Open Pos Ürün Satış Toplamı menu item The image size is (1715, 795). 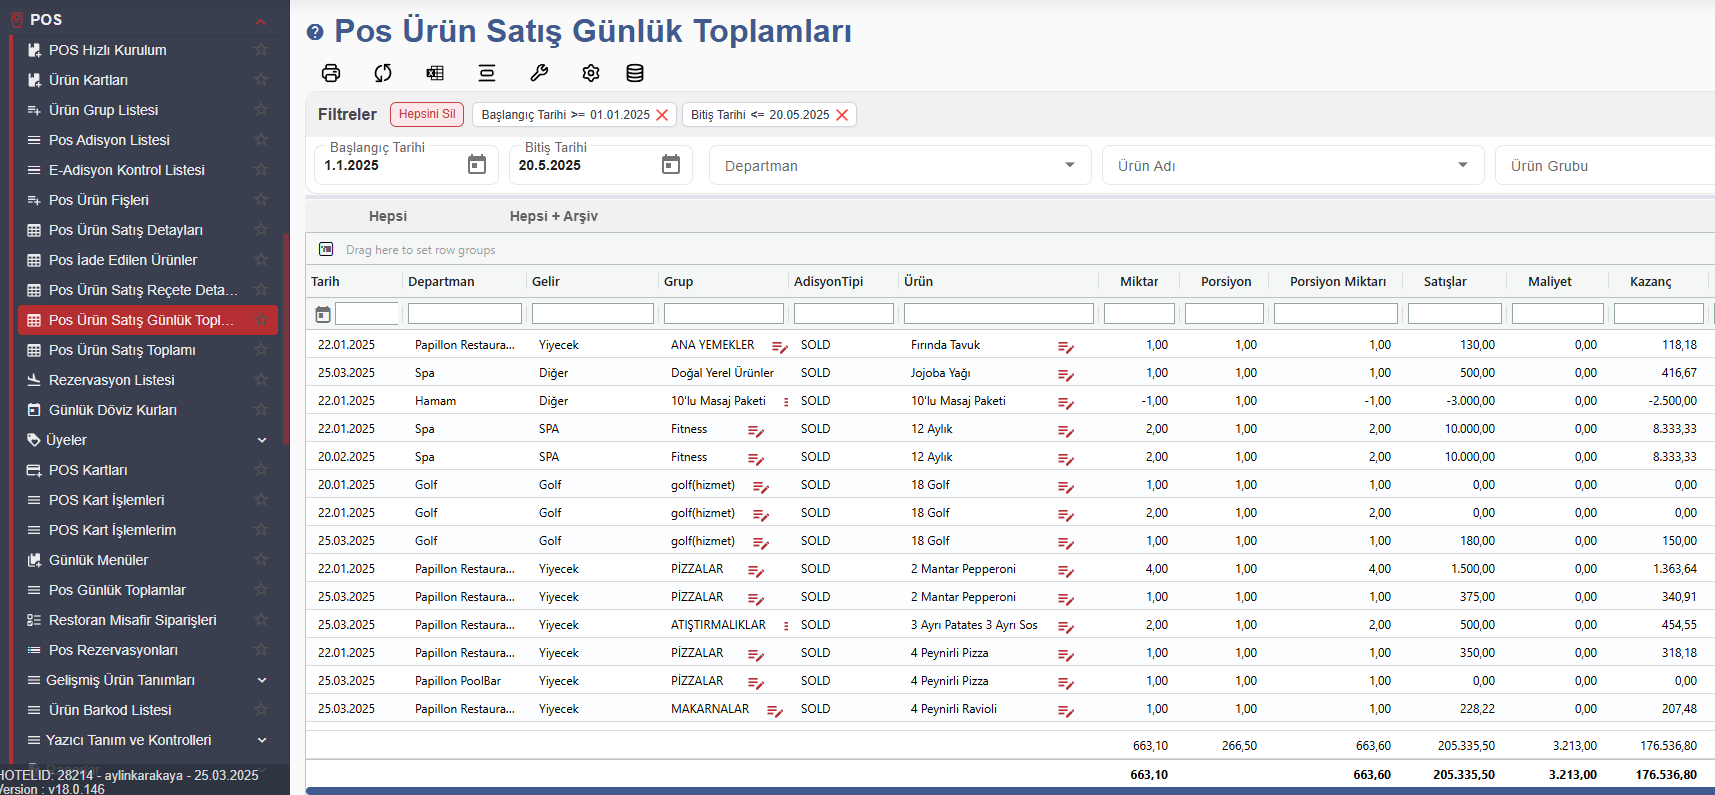122,350
